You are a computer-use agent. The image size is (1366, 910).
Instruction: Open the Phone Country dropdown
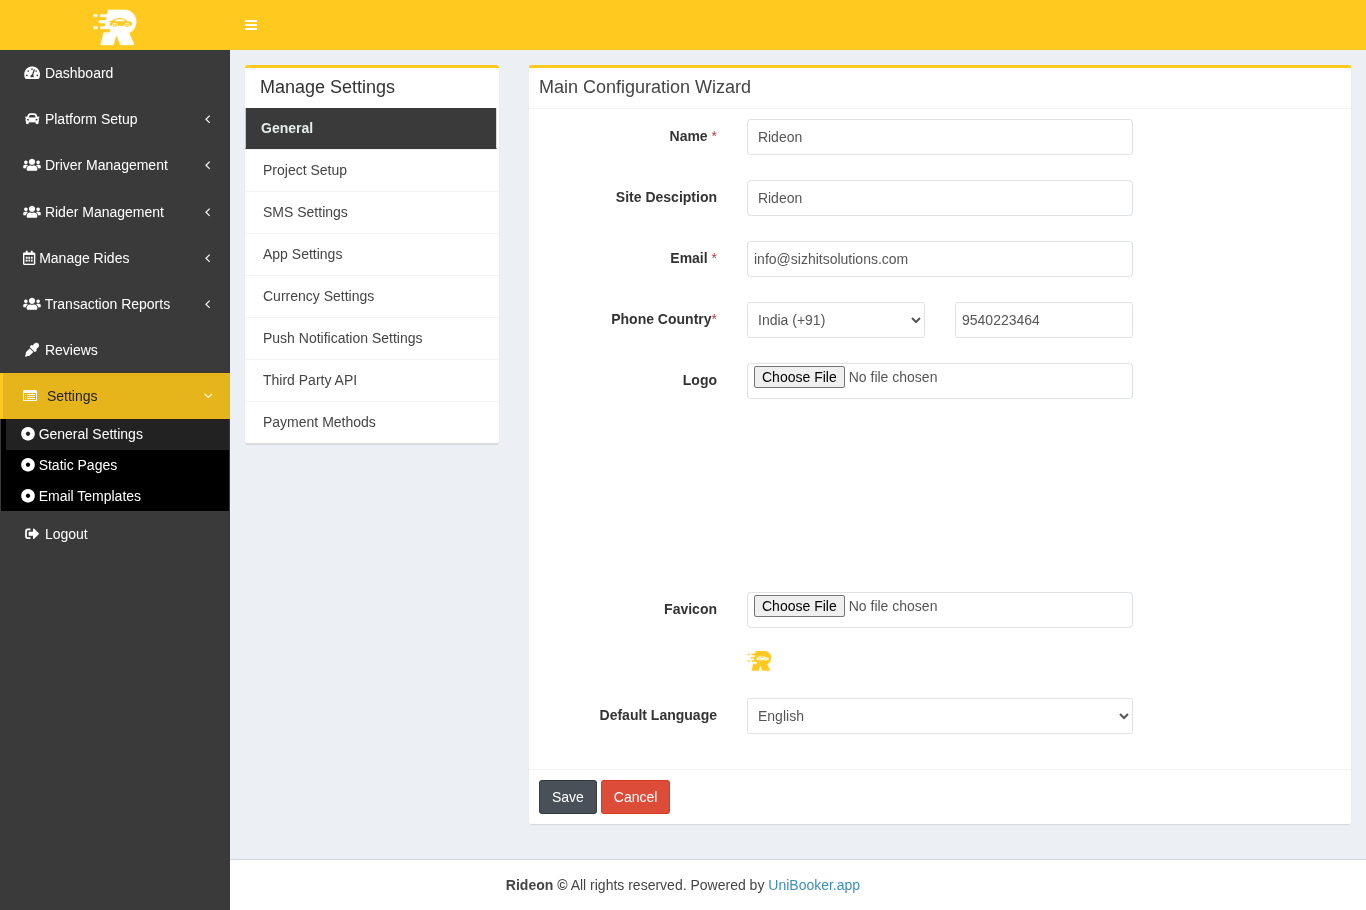click(835, 320)
